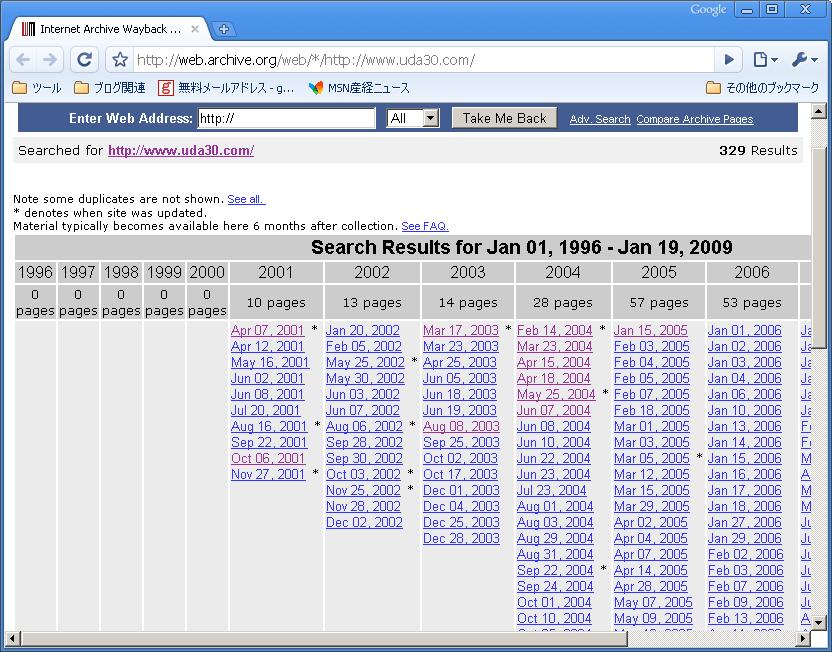The width and height of the screenshot is (832, 652).
Task: Click the browser Forward arrow
Action: pos(50,59)
